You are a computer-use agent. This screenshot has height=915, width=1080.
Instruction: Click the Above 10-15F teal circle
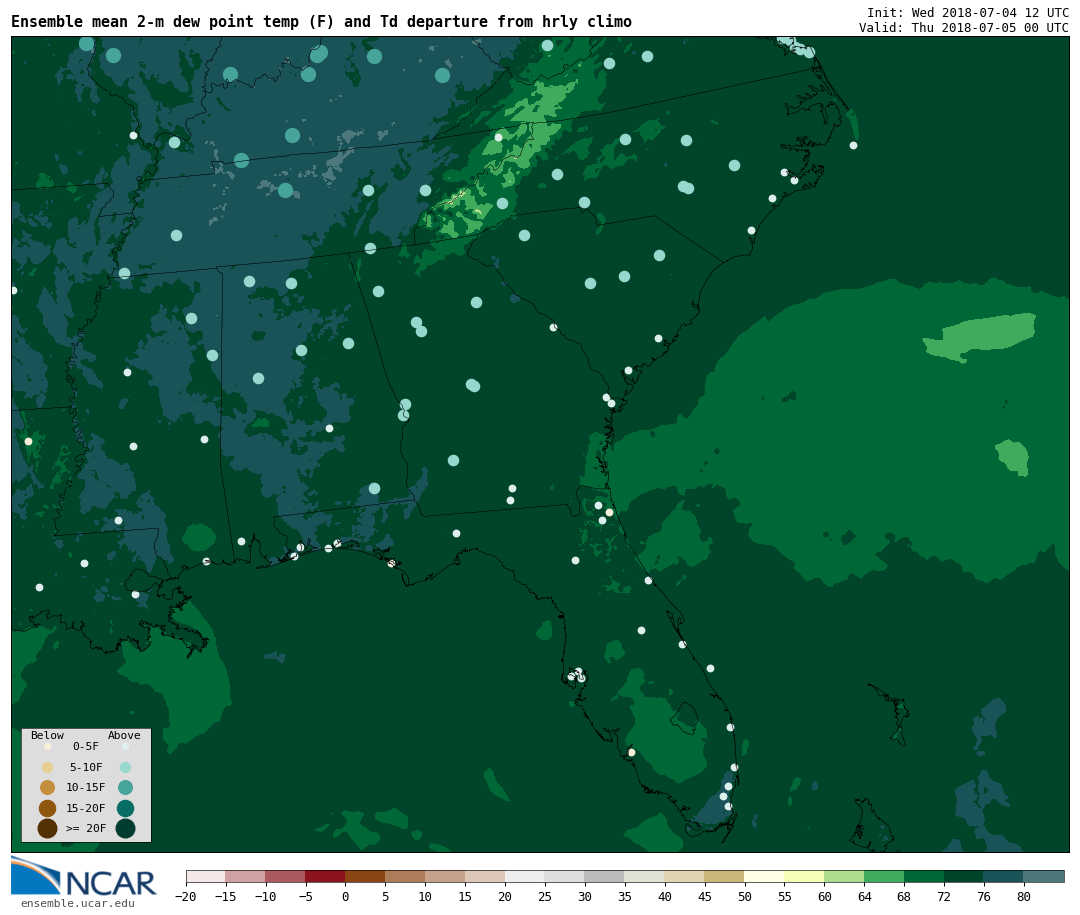tap(125, 788)
